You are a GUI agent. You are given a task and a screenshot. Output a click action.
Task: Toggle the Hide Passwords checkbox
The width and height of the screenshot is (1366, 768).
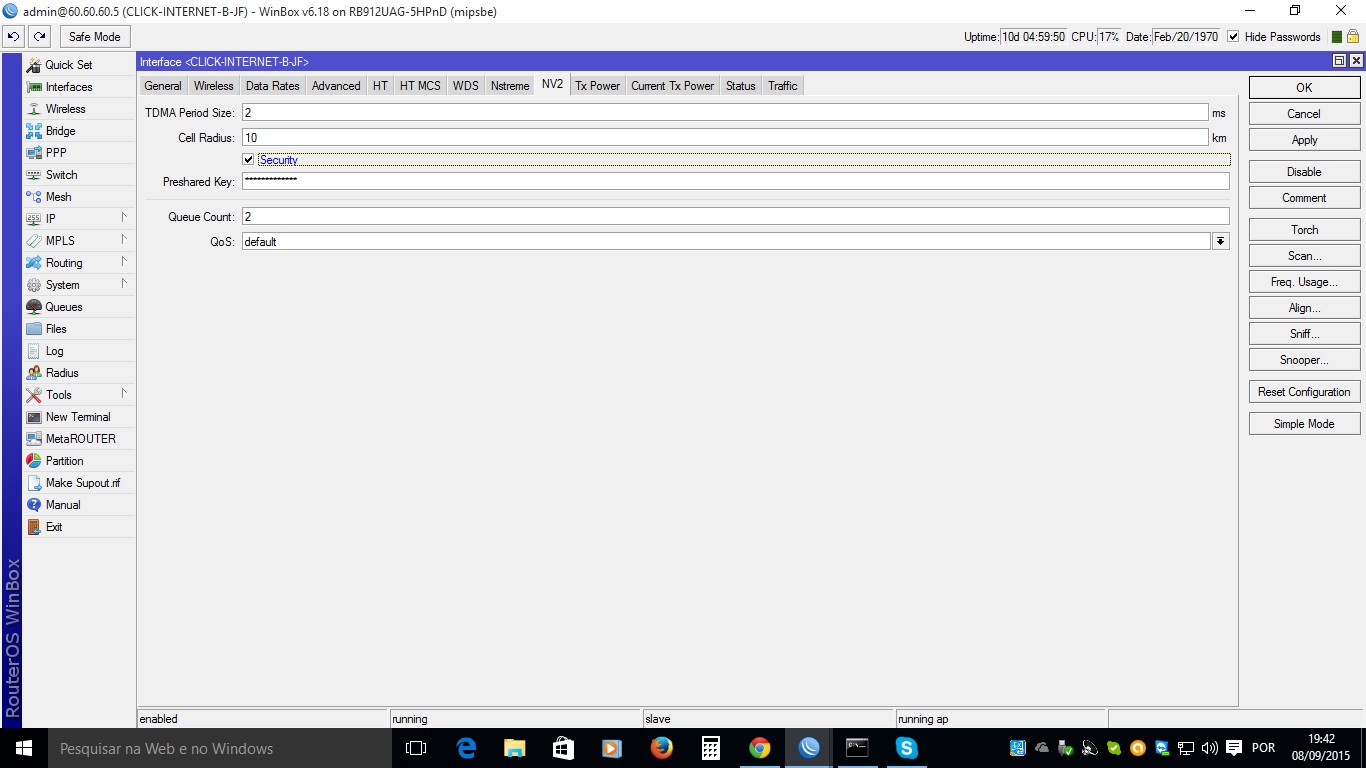click(x=1233, y=37)
